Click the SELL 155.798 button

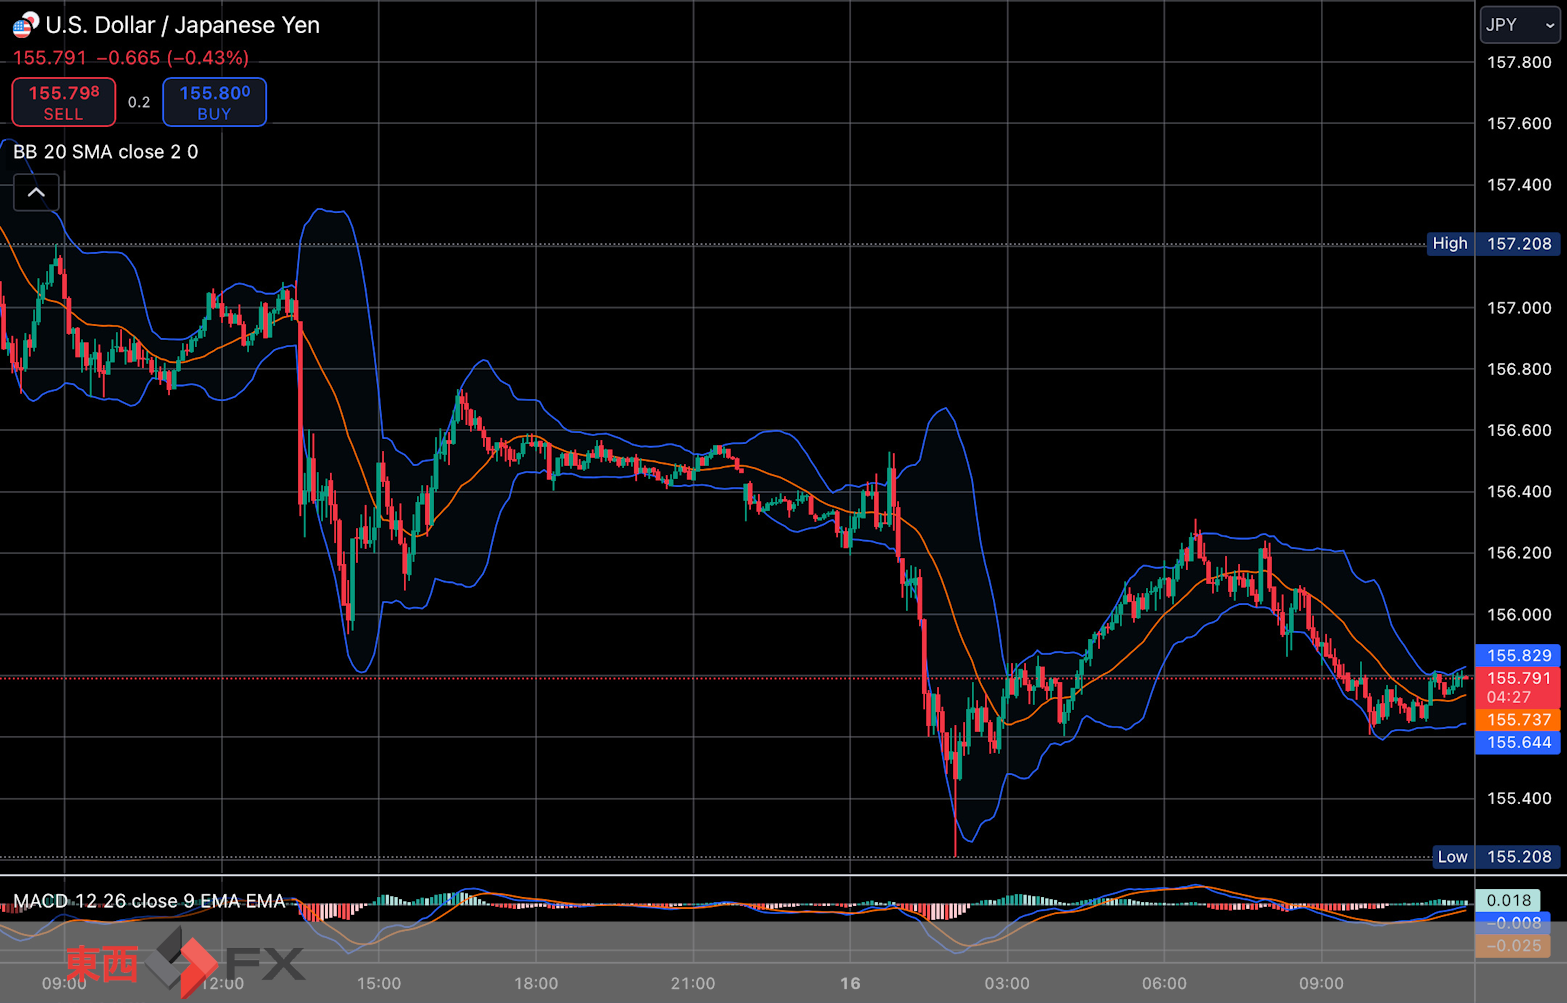[64, 102]
